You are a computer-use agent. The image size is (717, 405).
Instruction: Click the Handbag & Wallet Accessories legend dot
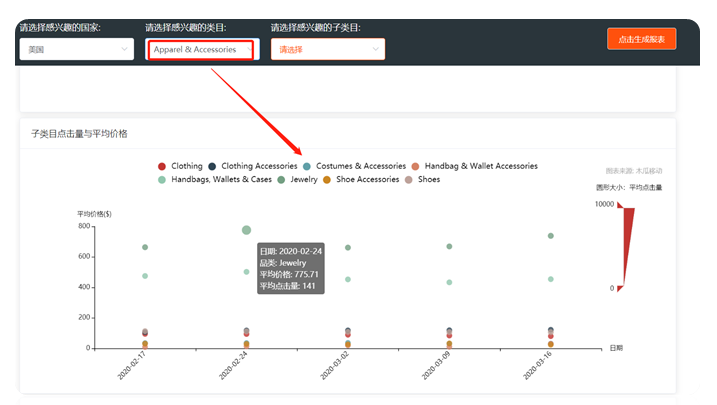416,166
